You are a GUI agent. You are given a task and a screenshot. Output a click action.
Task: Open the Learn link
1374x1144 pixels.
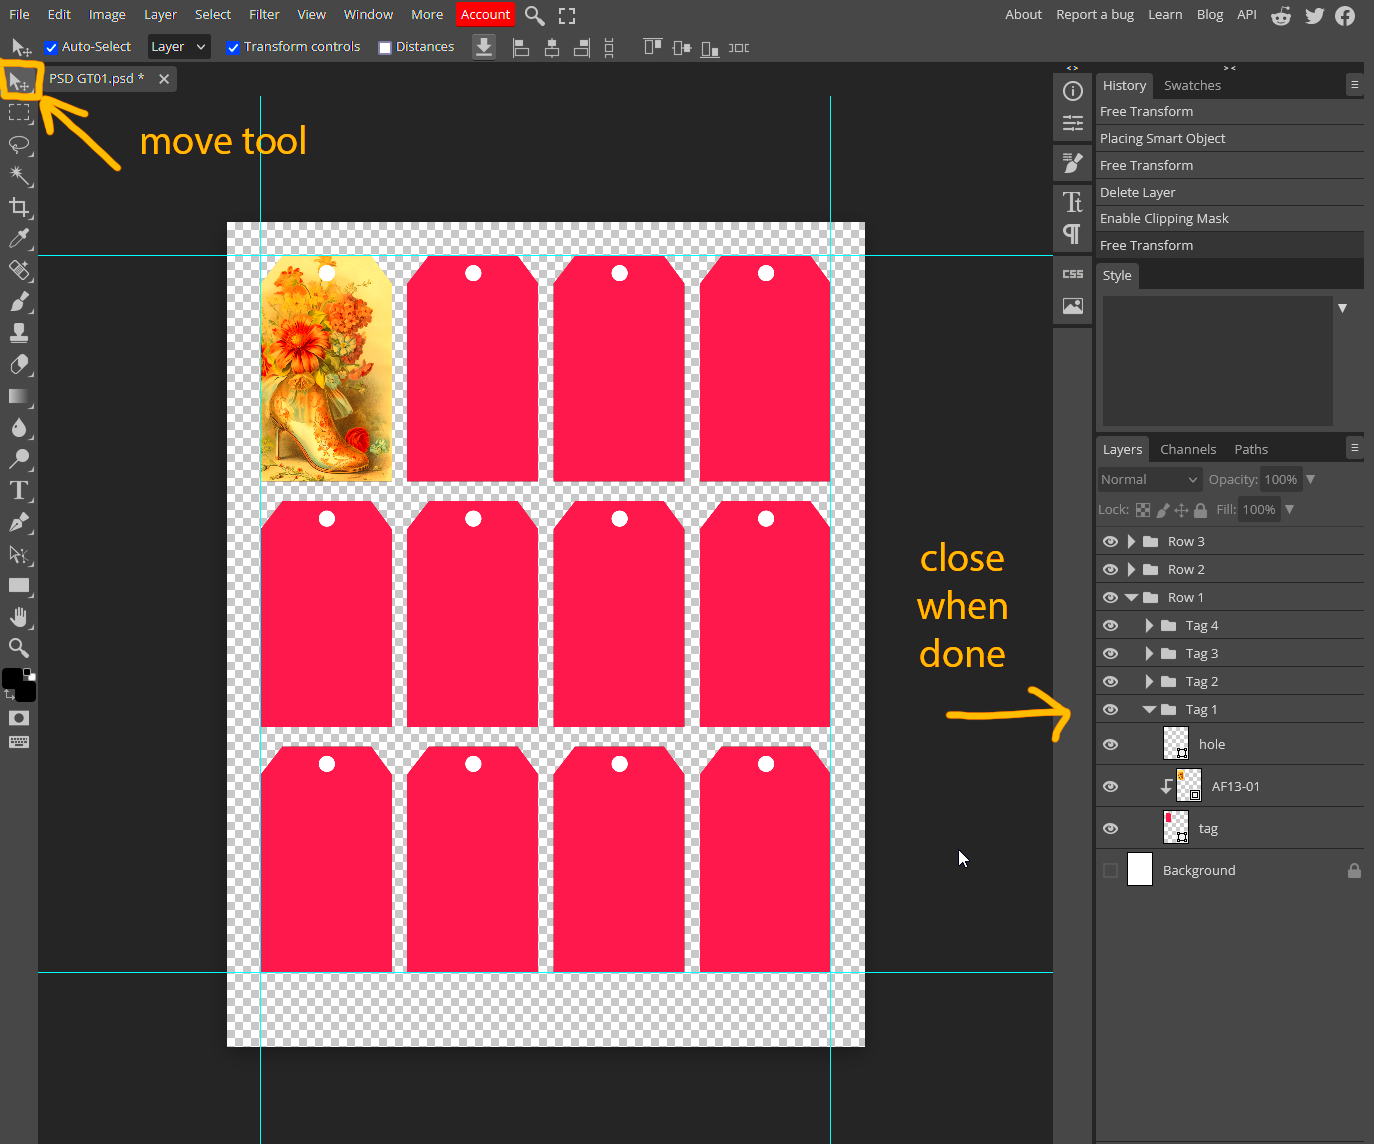coord(1165,15)
